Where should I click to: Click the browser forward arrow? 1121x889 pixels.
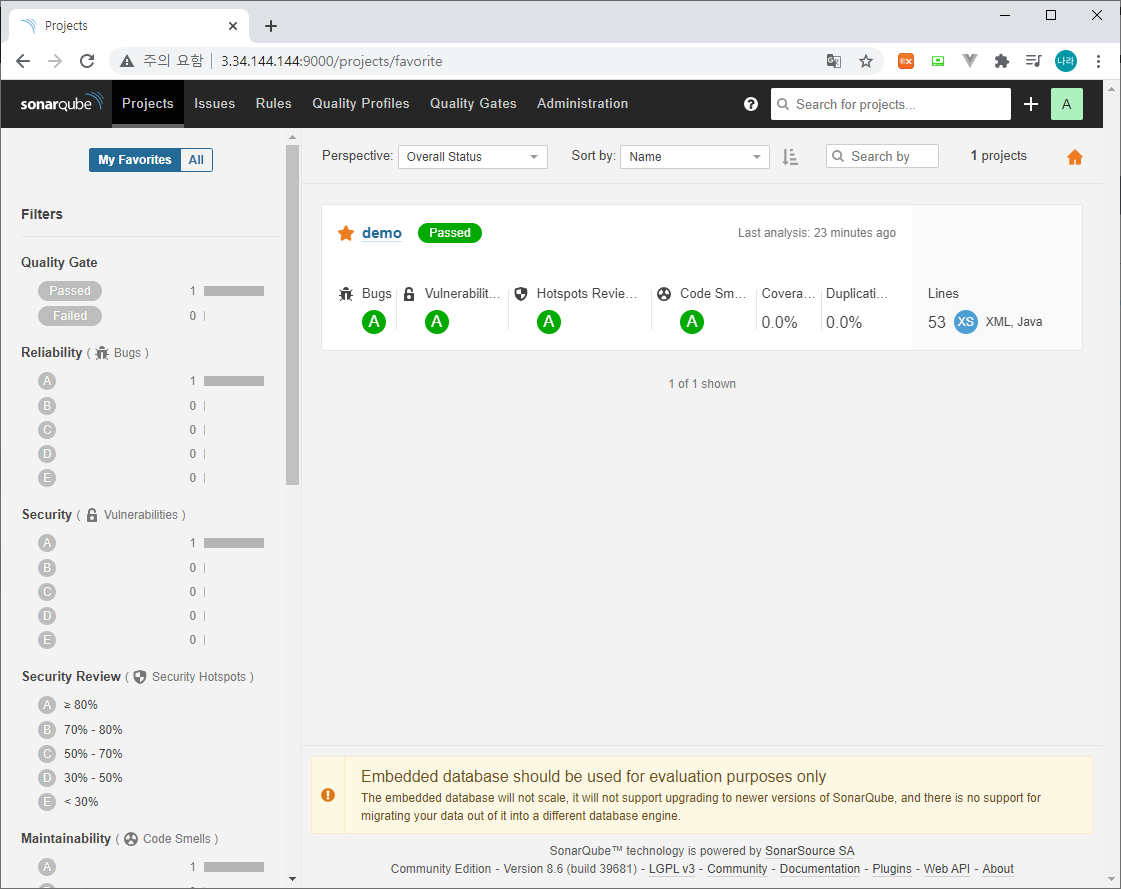[x=55, y=61]
